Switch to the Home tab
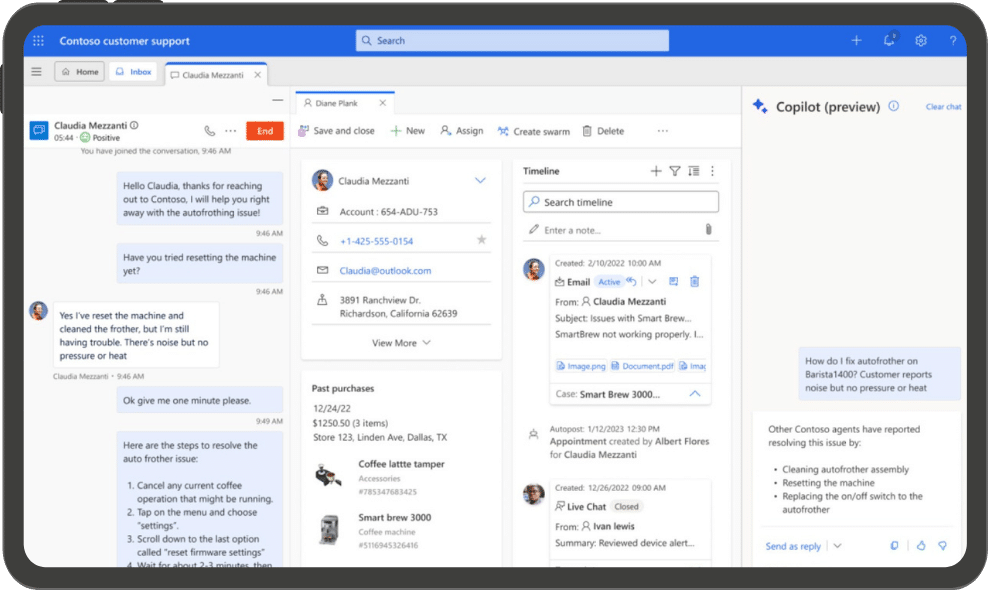The image size is (988, 591). pos(80,72)
